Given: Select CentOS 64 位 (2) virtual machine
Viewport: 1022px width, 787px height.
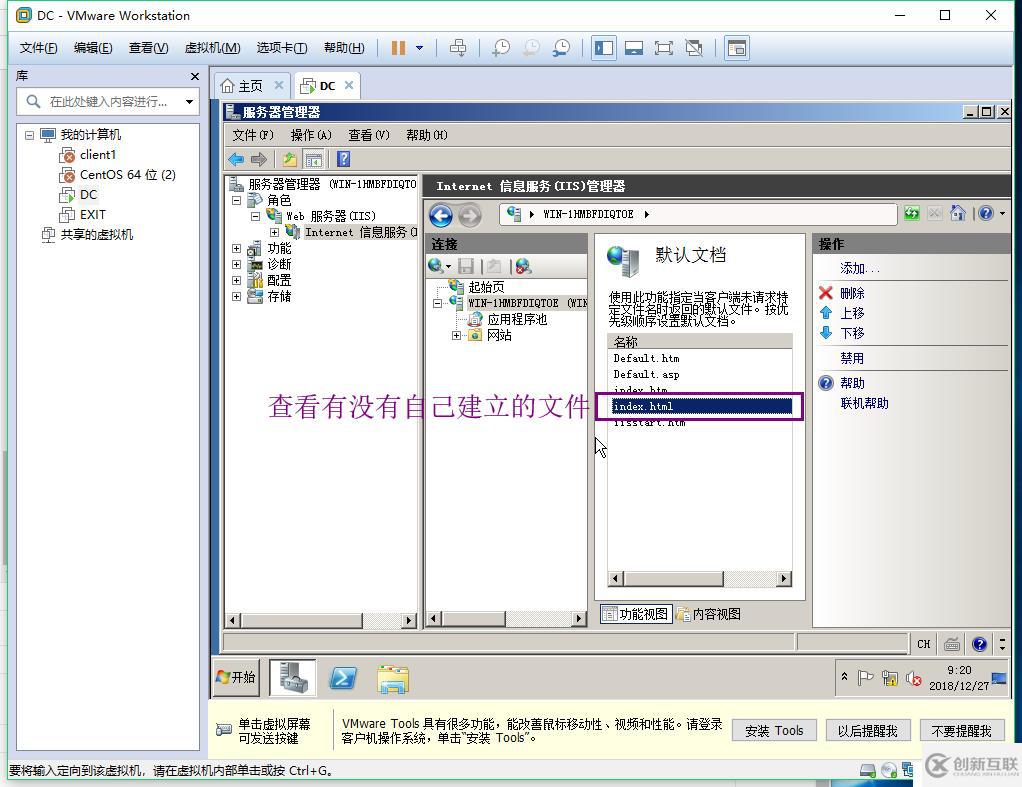Looking at the screenshot, I should pos(127,175).
